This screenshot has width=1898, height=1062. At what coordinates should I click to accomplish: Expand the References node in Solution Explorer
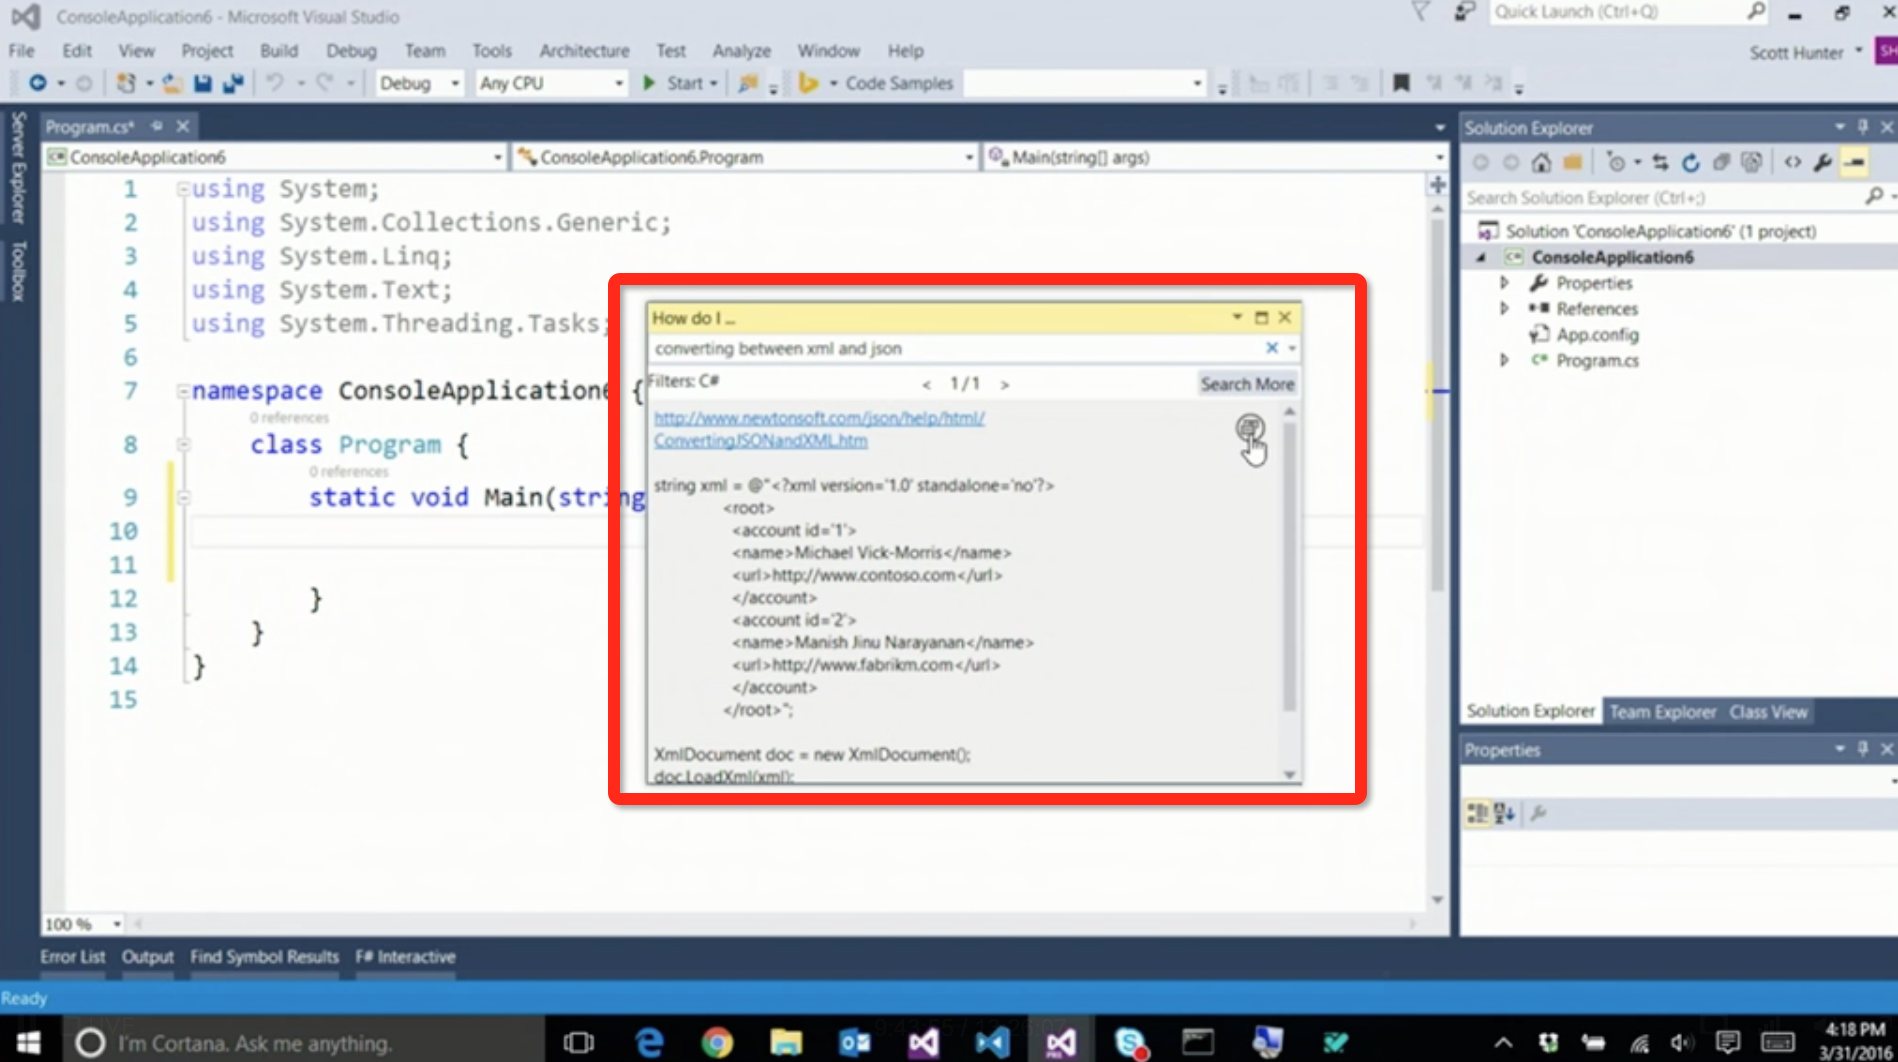click(1504, 309)
